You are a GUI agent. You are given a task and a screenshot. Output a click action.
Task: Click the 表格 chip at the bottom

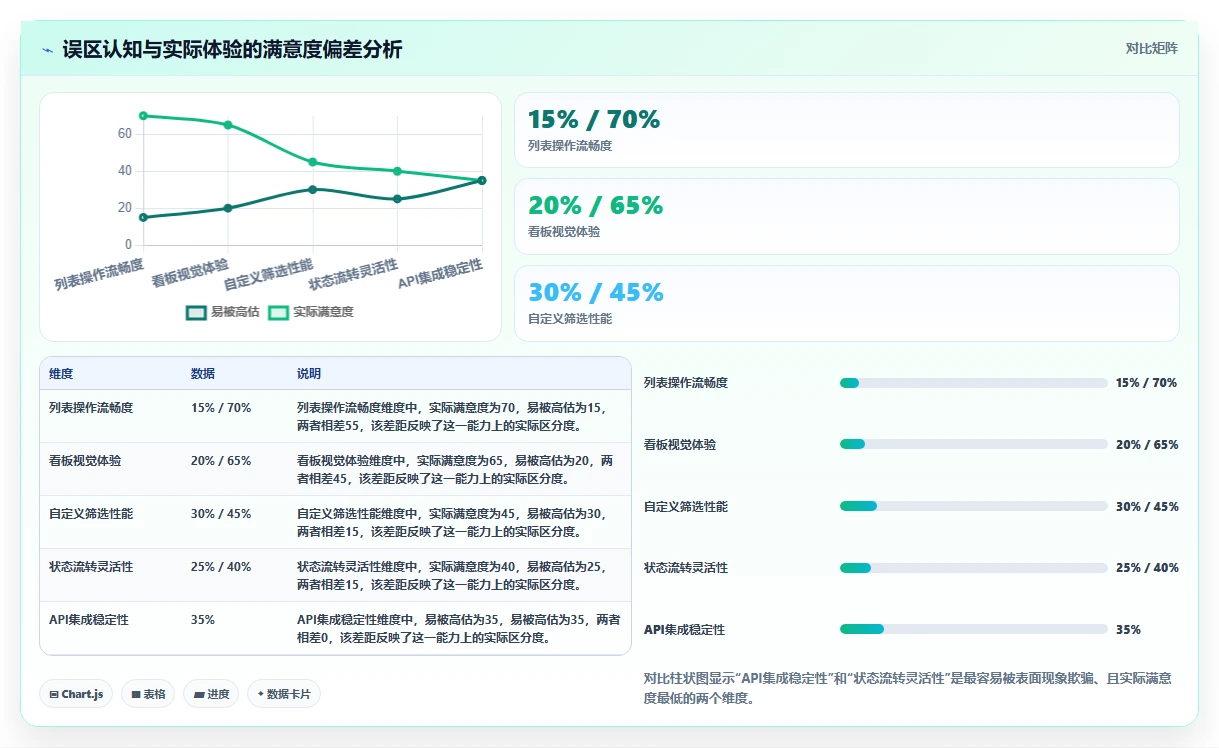coord(147,694)
